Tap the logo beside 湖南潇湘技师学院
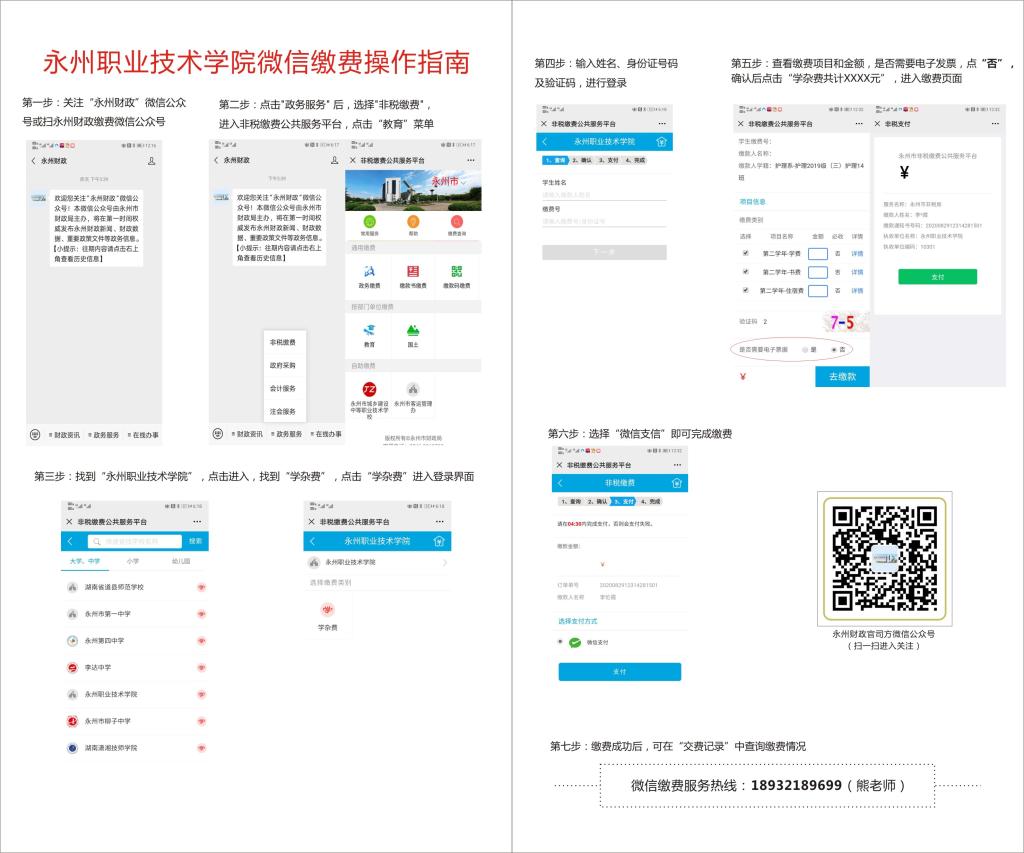 72,748
